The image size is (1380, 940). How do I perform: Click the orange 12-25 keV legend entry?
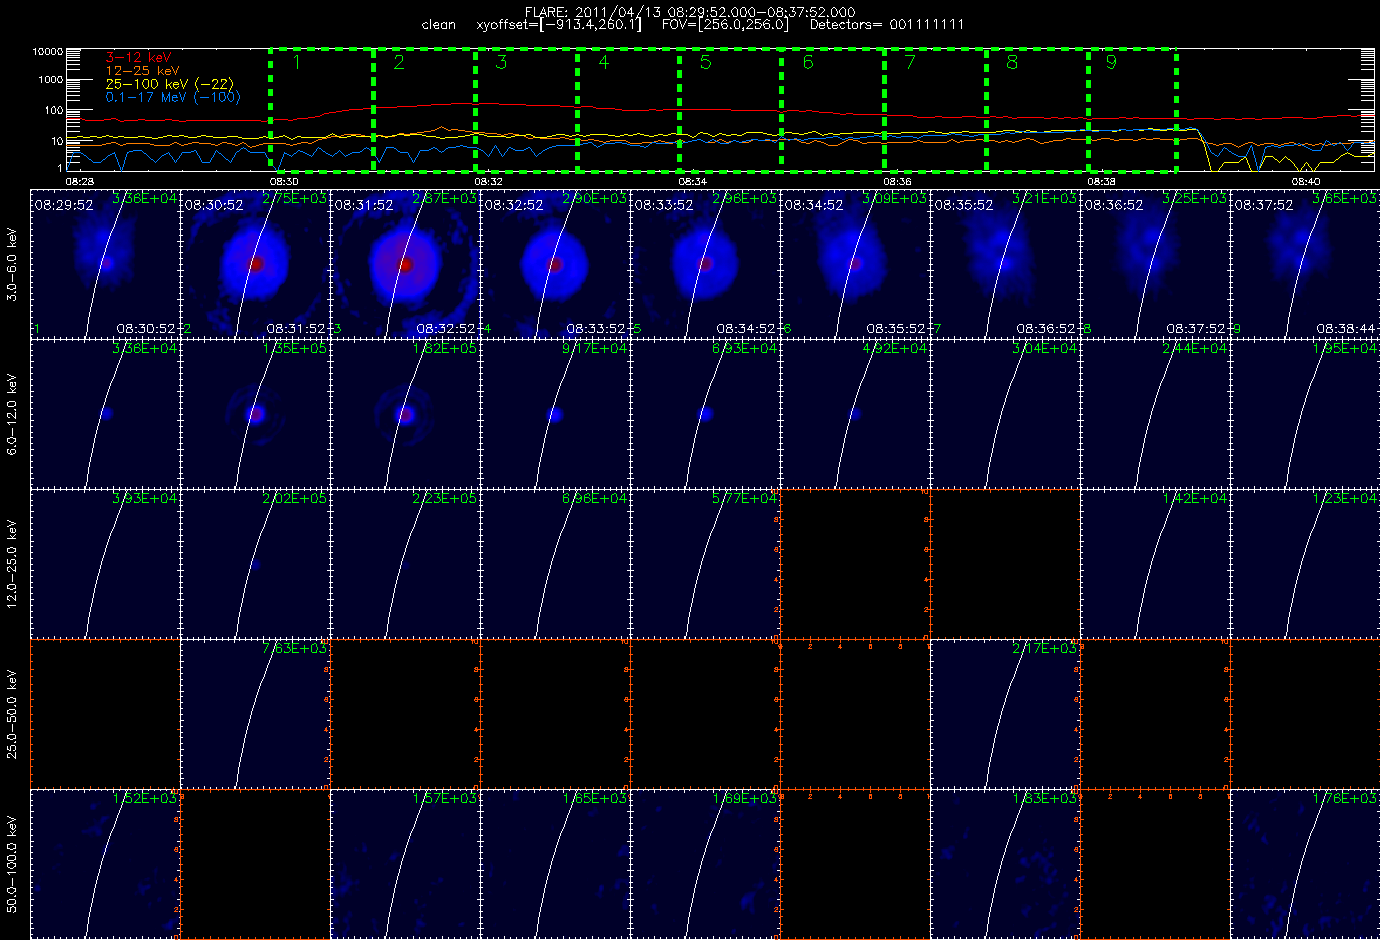click(143, 71)
